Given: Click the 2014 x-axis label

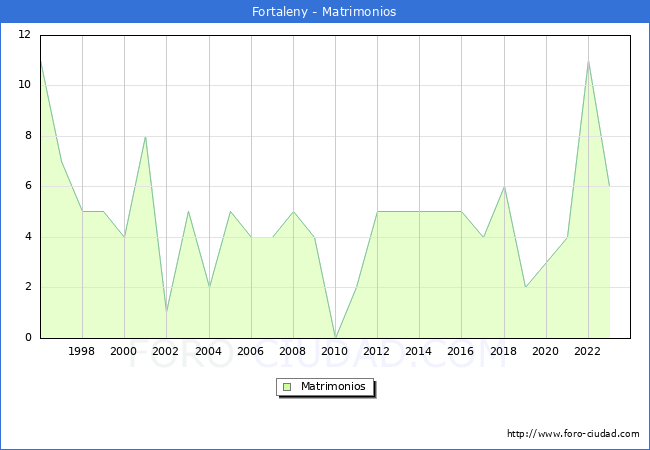Looking at the screenshot, I should 419,351.
